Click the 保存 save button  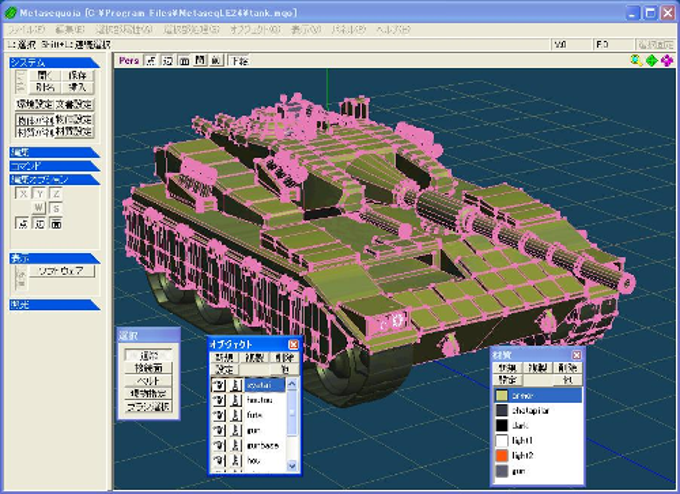(78, 75)
